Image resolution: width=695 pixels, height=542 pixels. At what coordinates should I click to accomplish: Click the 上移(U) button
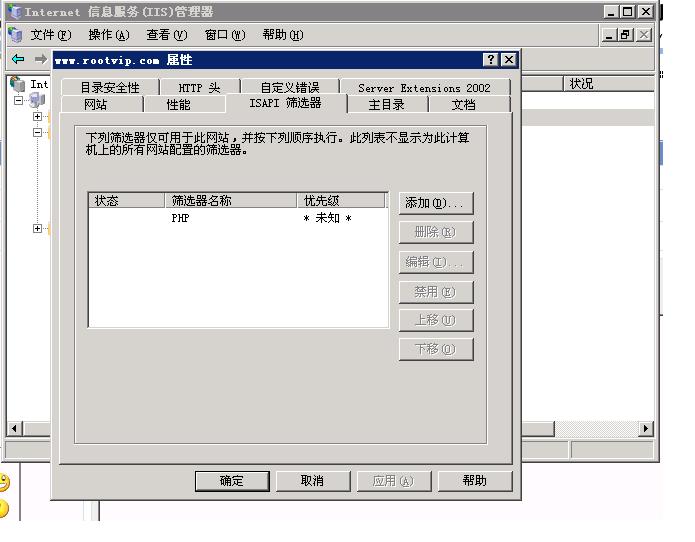pyautogui.click(x=436, y=320)
